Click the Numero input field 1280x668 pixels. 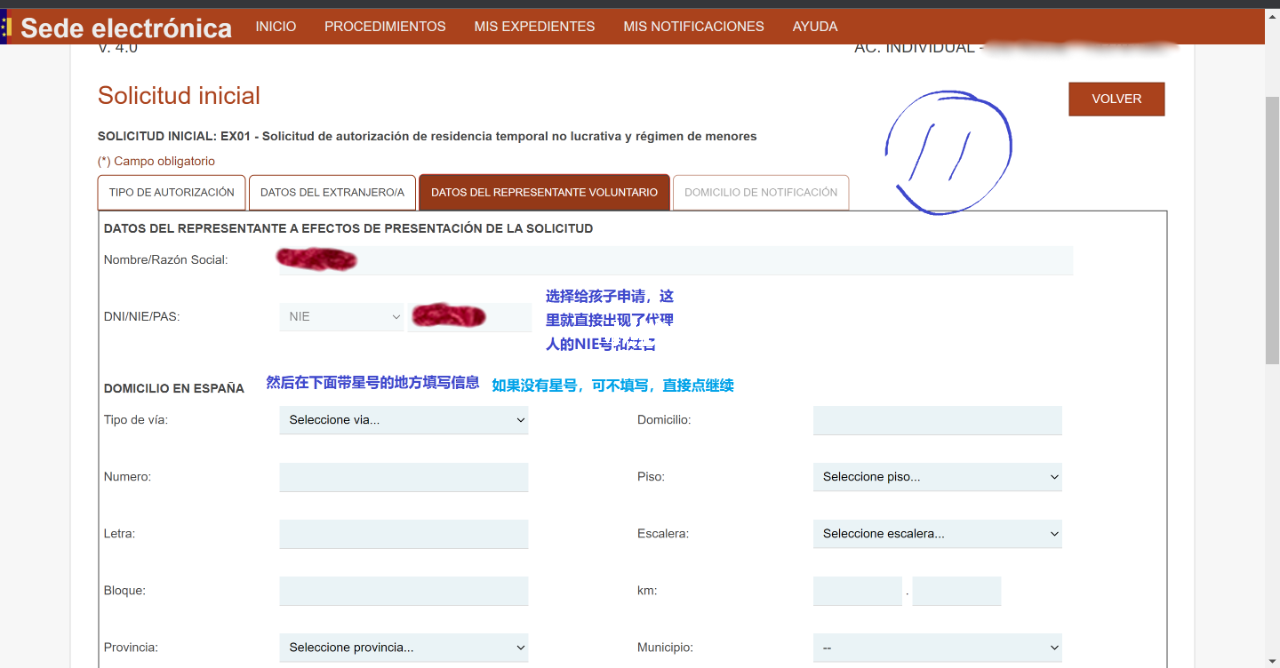[x=404, y=477]
